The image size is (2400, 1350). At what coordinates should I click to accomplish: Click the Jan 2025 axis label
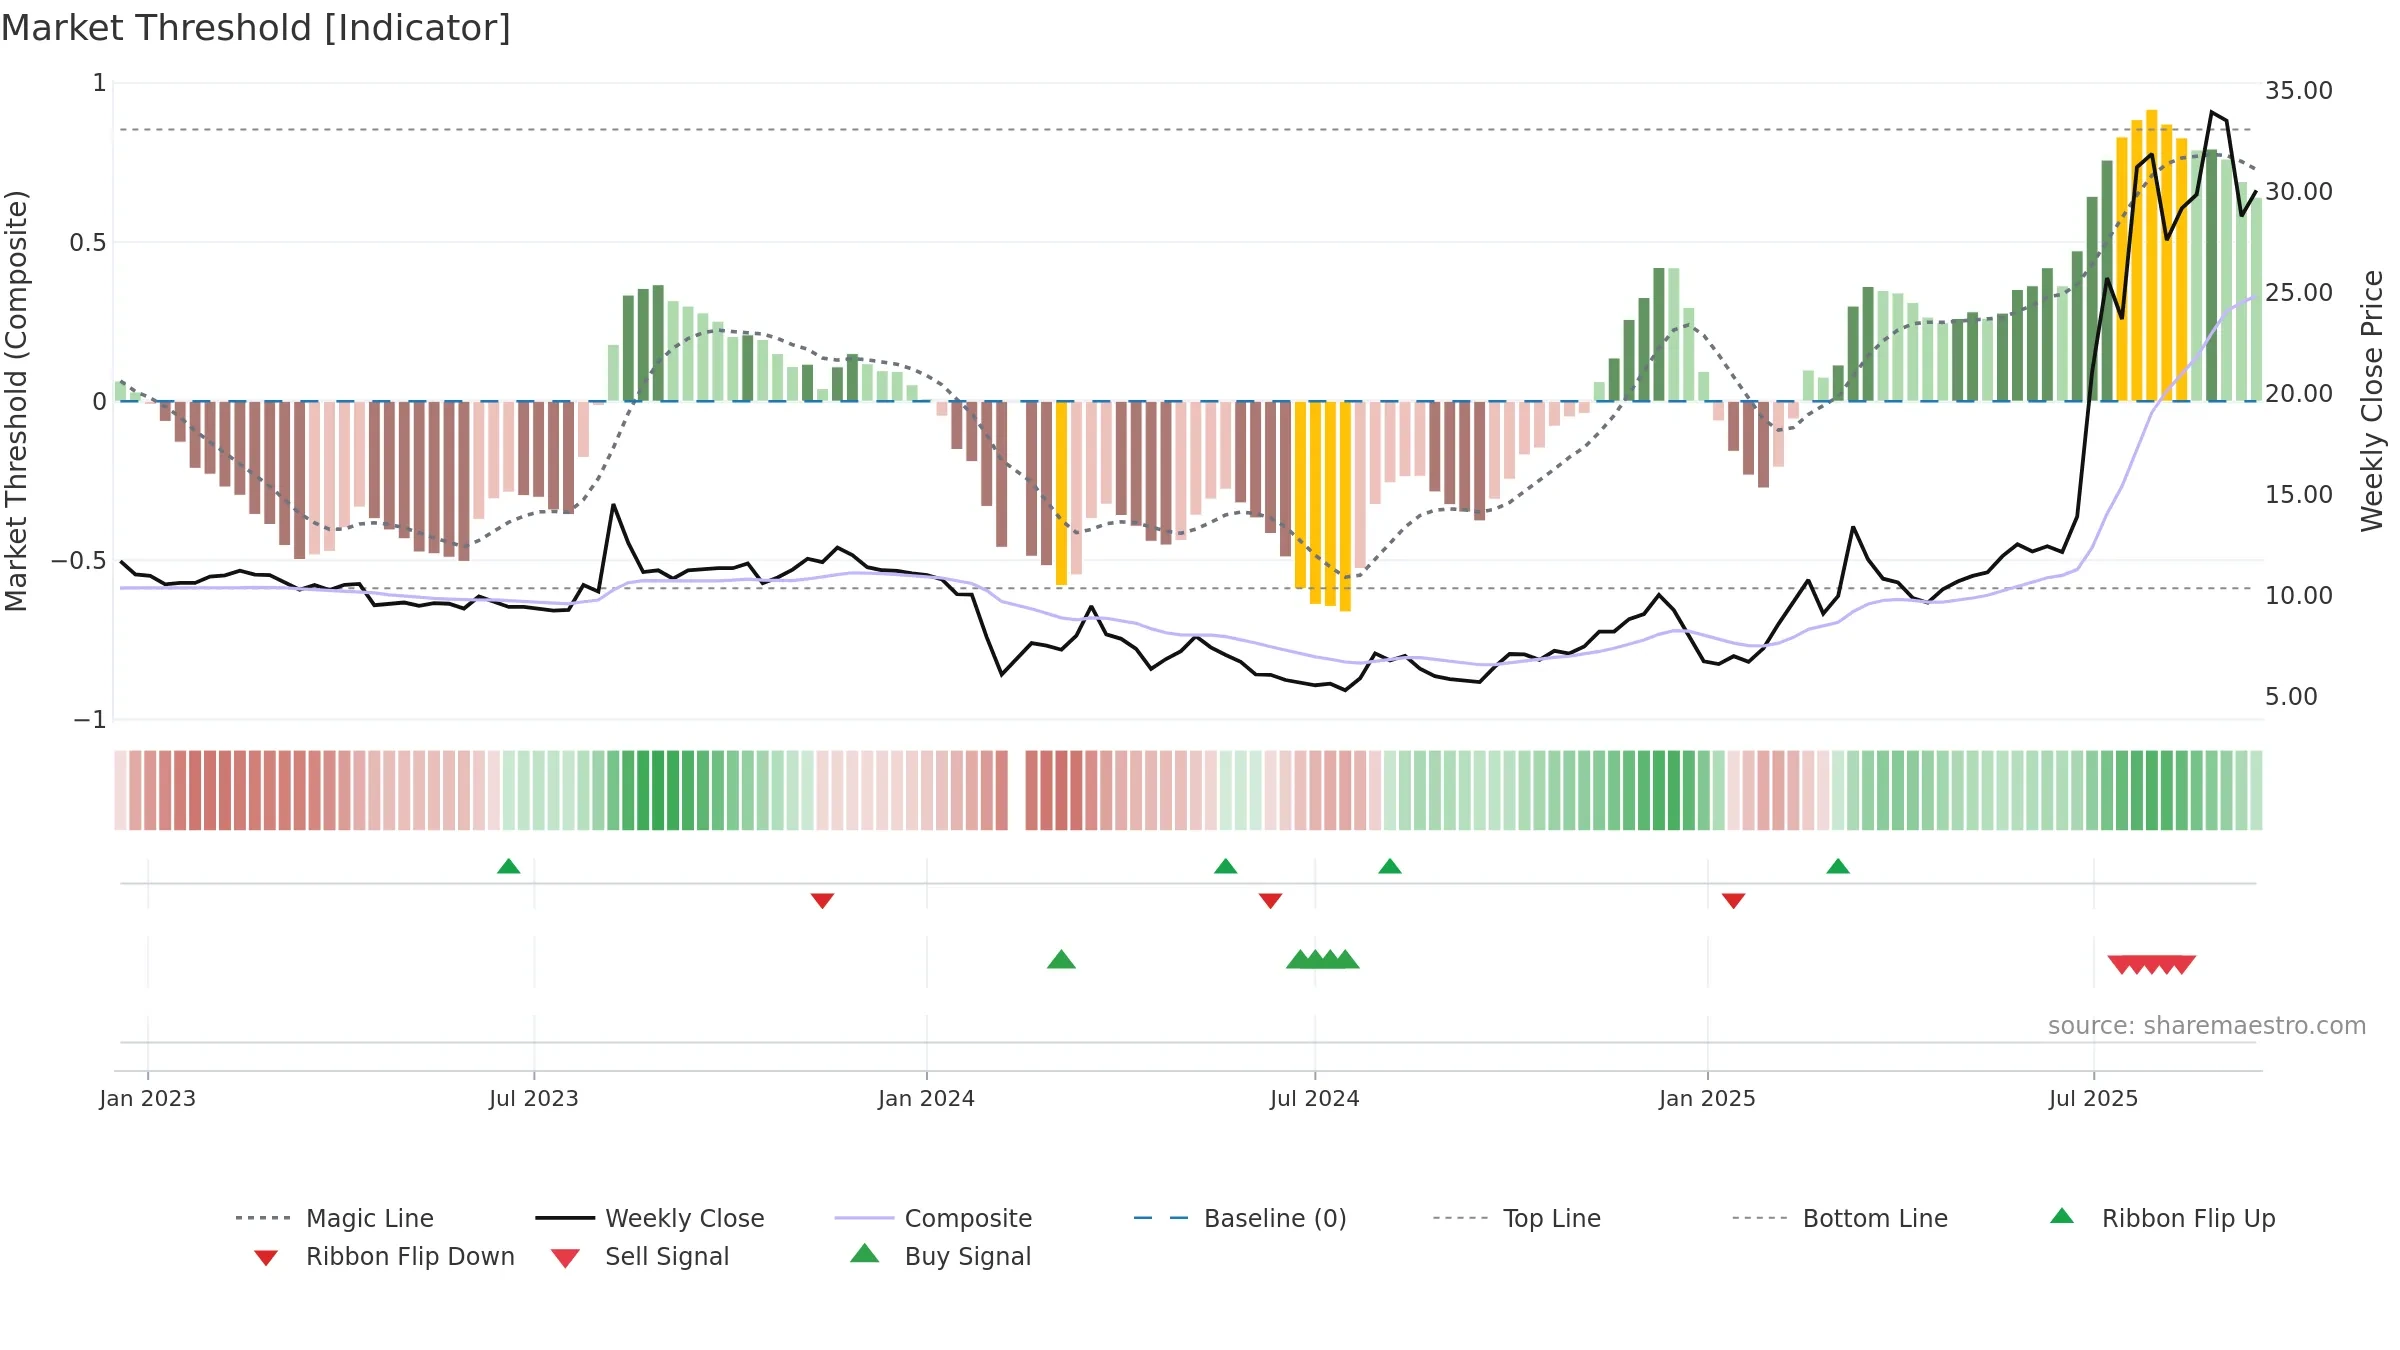click(x=1707, y=1098)
